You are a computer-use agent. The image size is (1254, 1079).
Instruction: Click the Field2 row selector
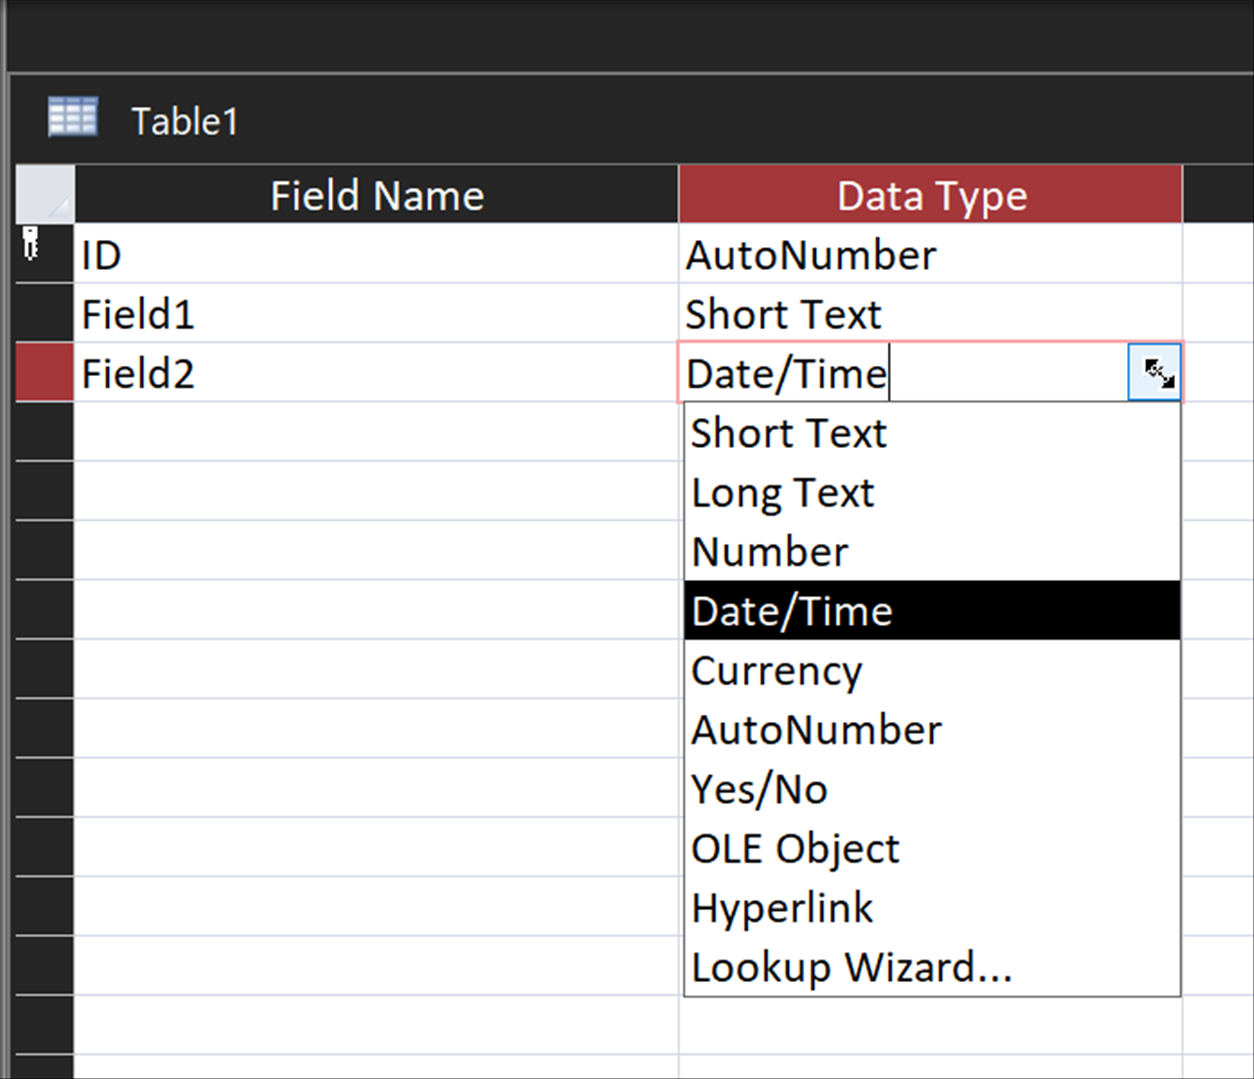45,373
